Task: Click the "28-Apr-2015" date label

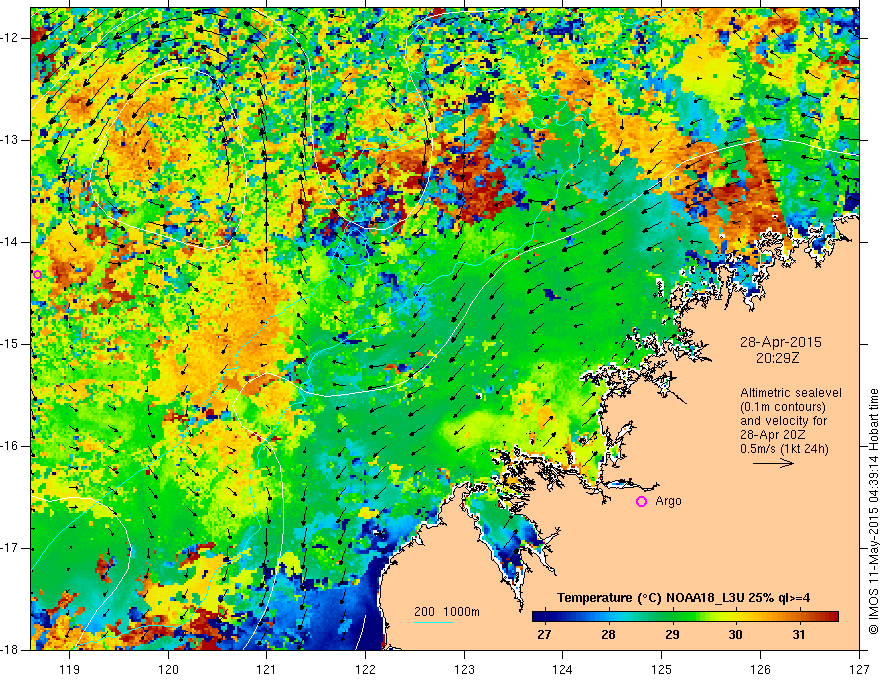Action: pyautogui.click(x=781, y=342)
